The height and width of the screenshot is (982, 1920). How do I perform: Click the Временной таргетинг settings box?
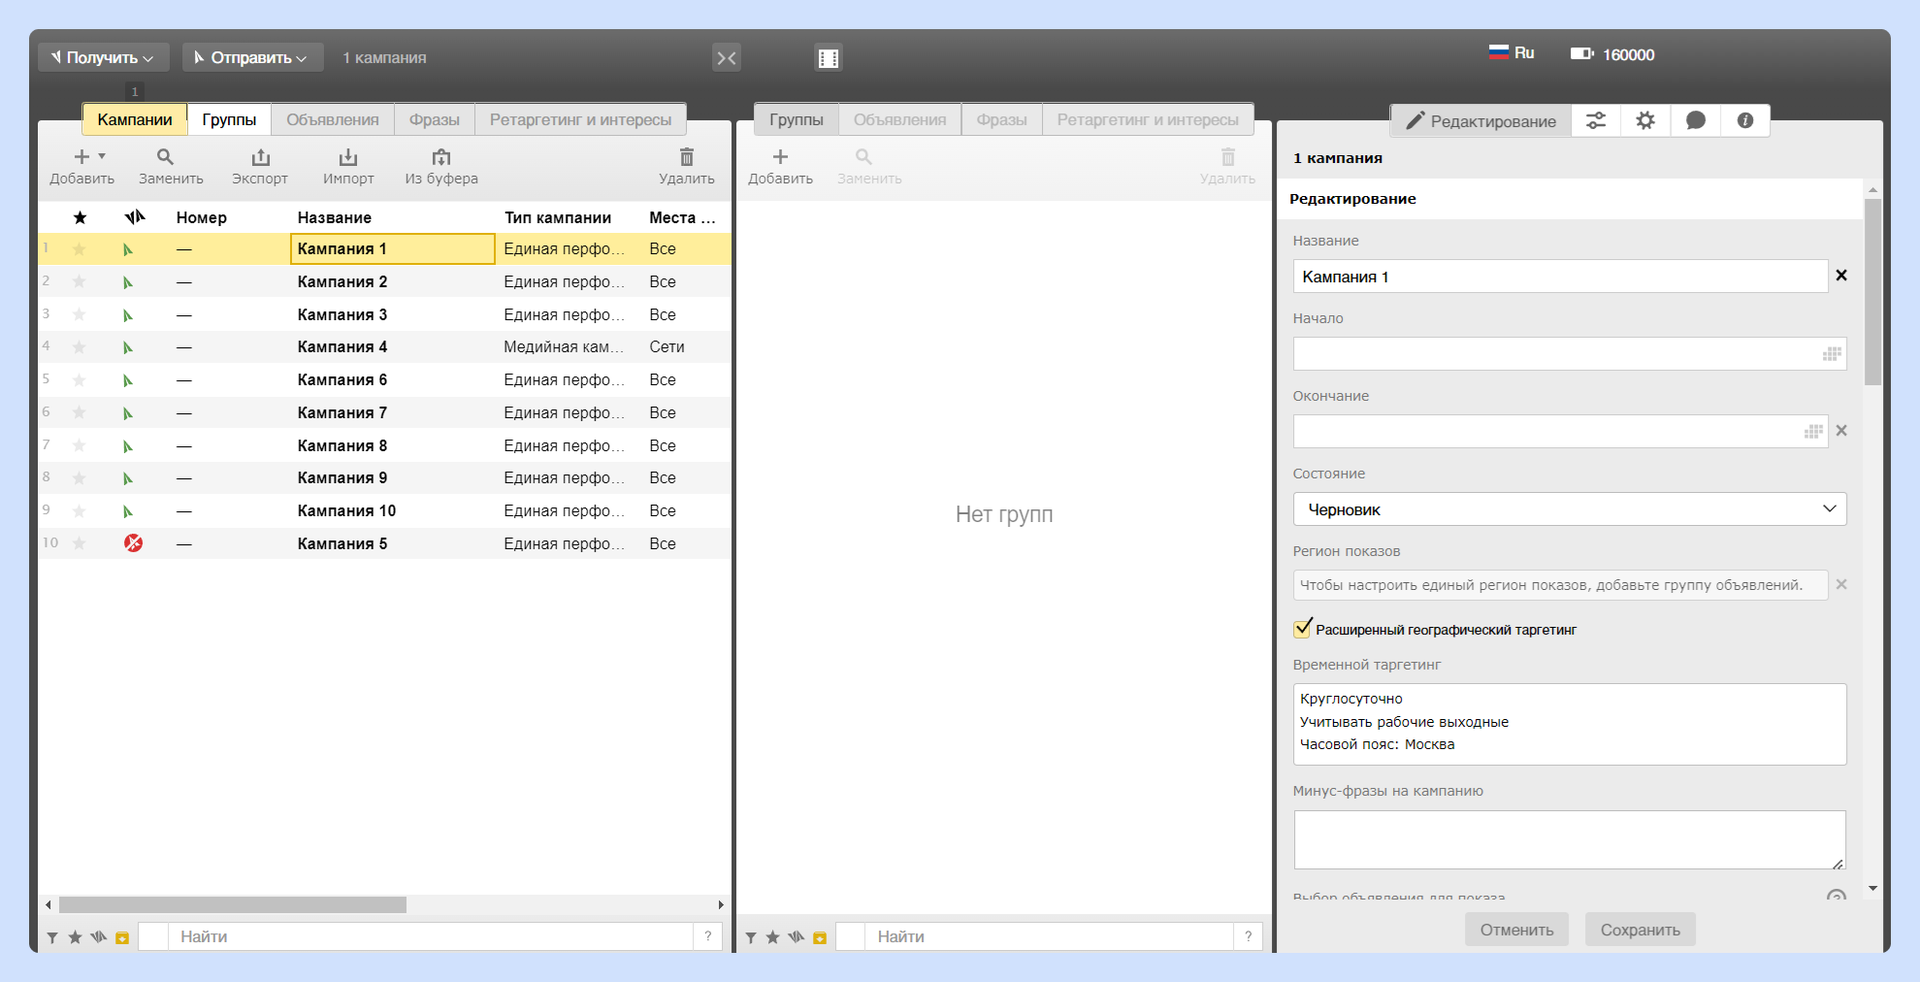(x=1570, y=724)
